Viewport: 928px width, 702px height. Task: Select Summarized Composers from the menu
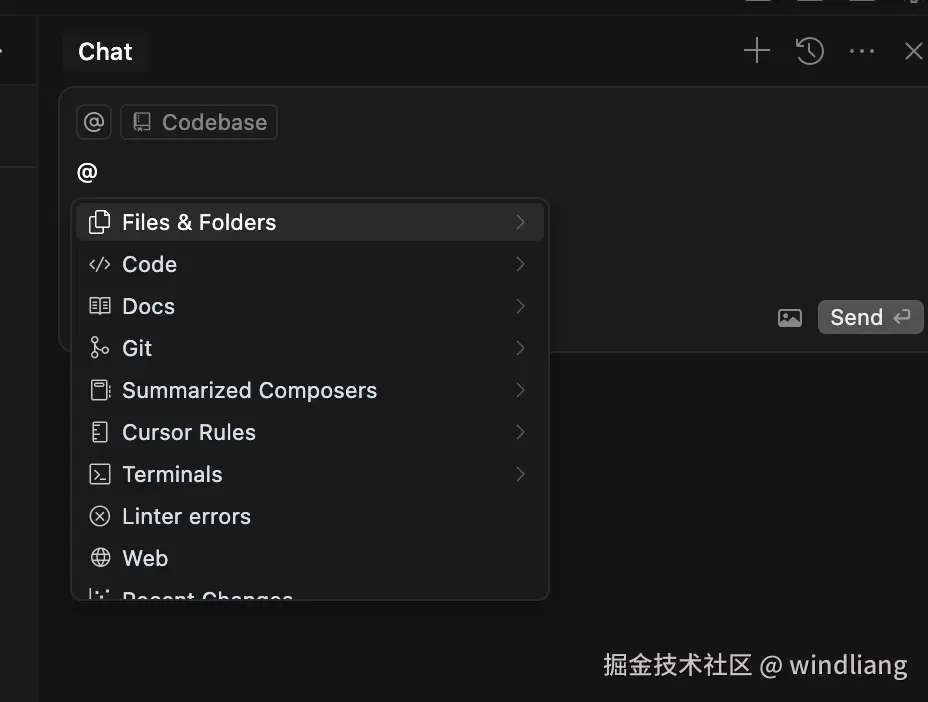point(249,390)
